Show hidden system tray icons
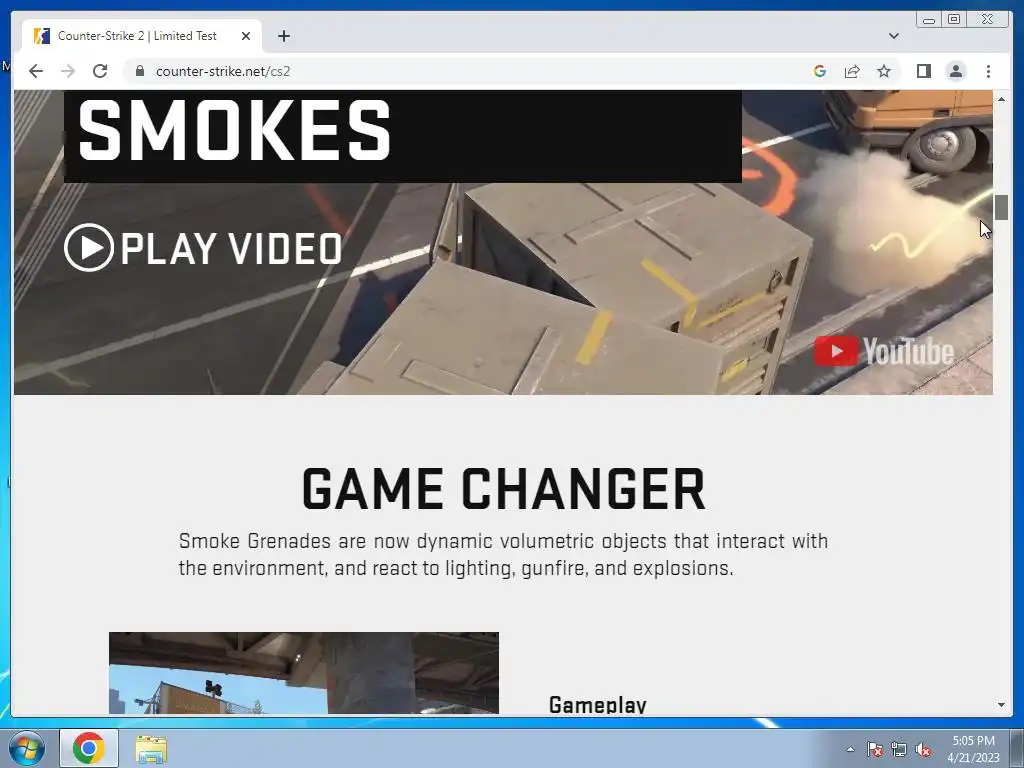1024x768 pixels. 850,749
